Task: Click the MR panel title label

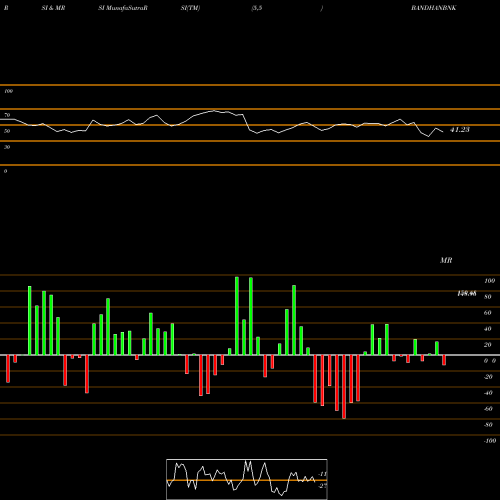Action: 446,260
